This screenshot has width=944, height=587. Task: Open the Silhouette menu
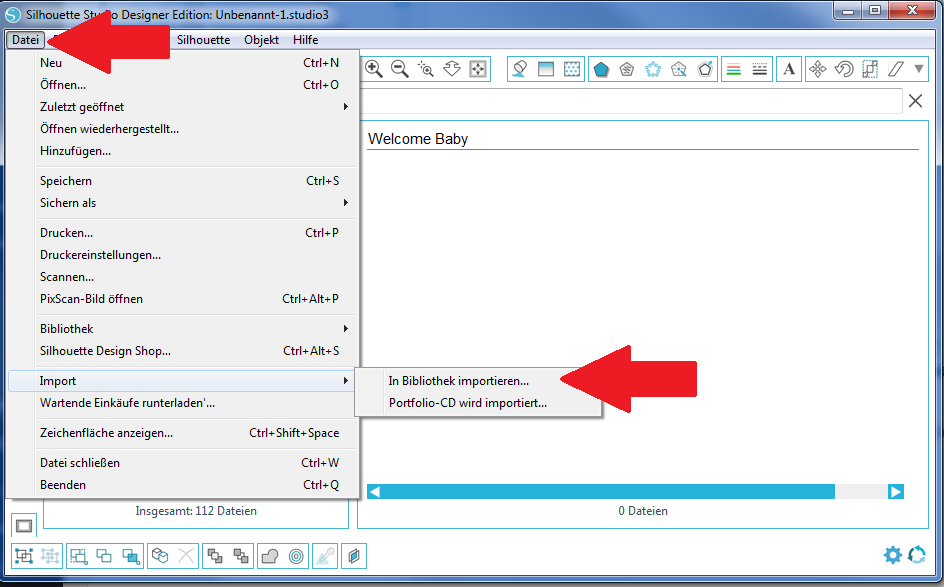coord(203,39)
